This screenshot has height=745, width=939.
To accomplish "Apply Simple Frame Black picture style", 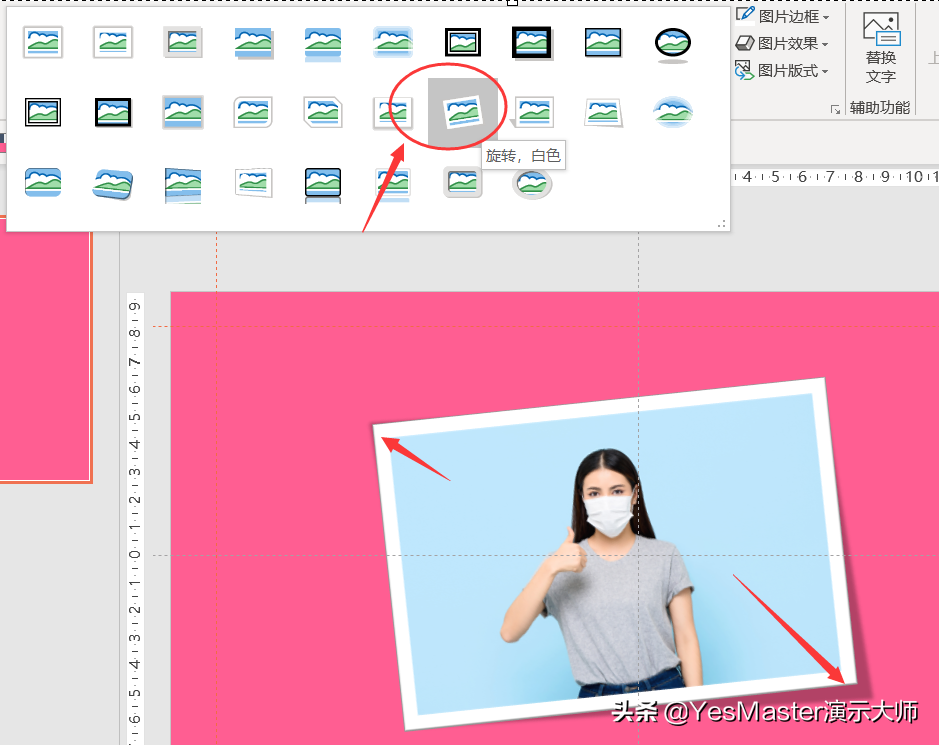I will coord(603,43).
